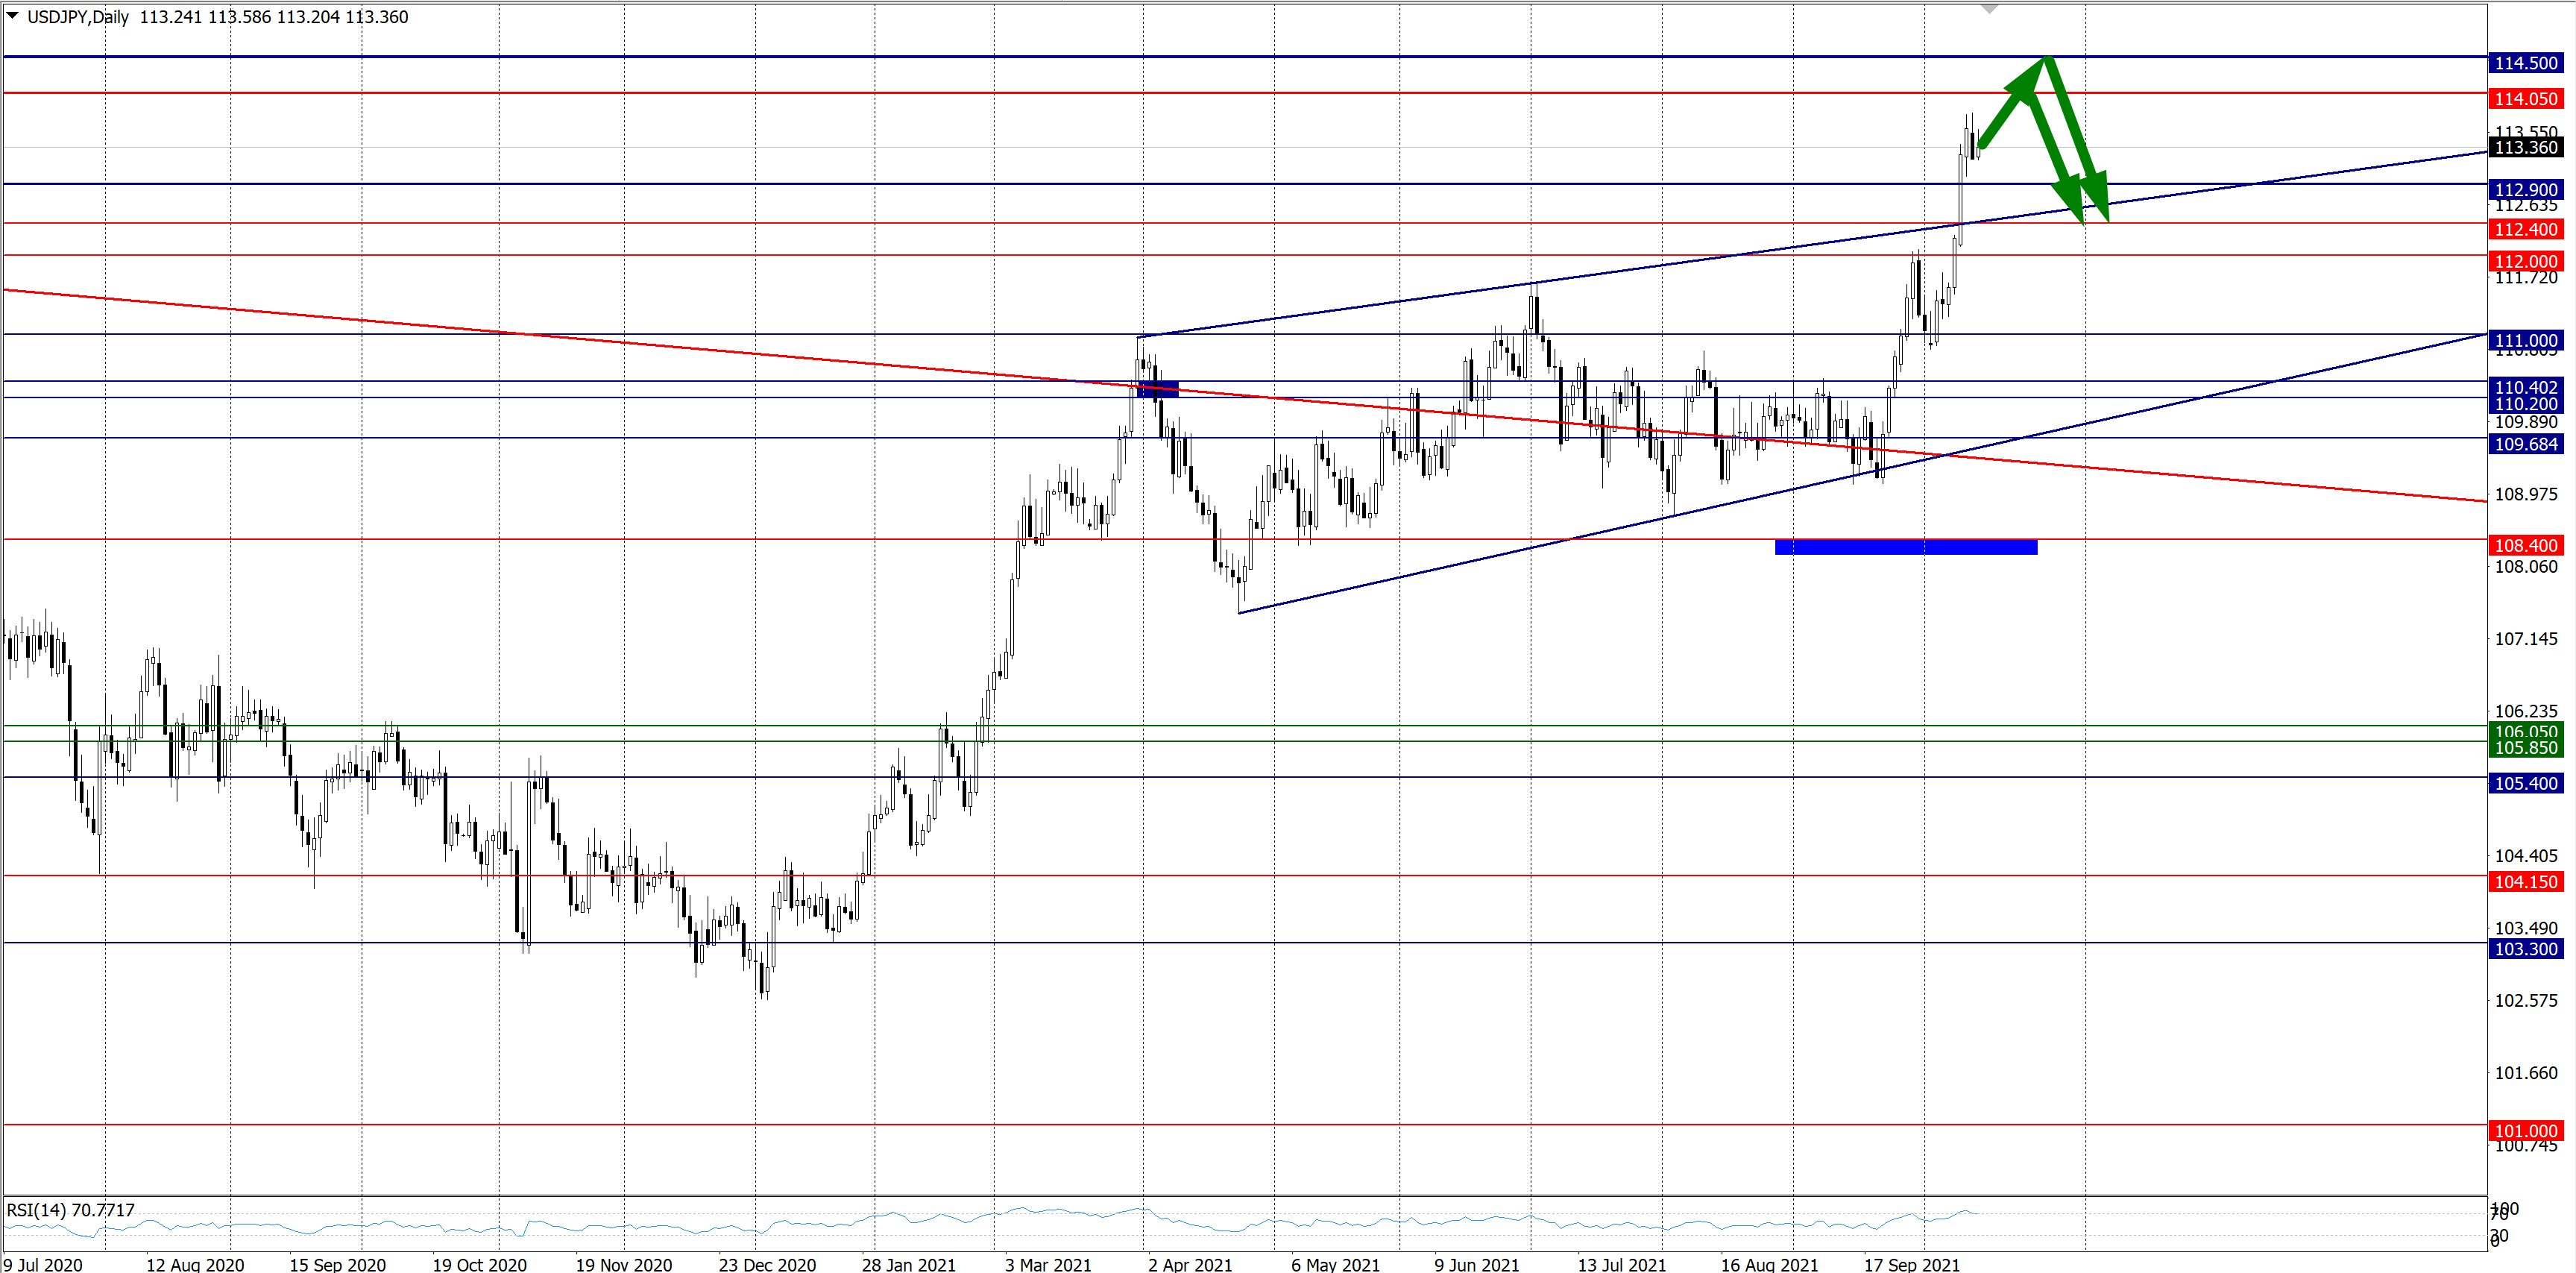Click the 114.500 price label
Image resolution: width=2576 pixels, height=1273 pixels.
click(x=2525, y=63)
